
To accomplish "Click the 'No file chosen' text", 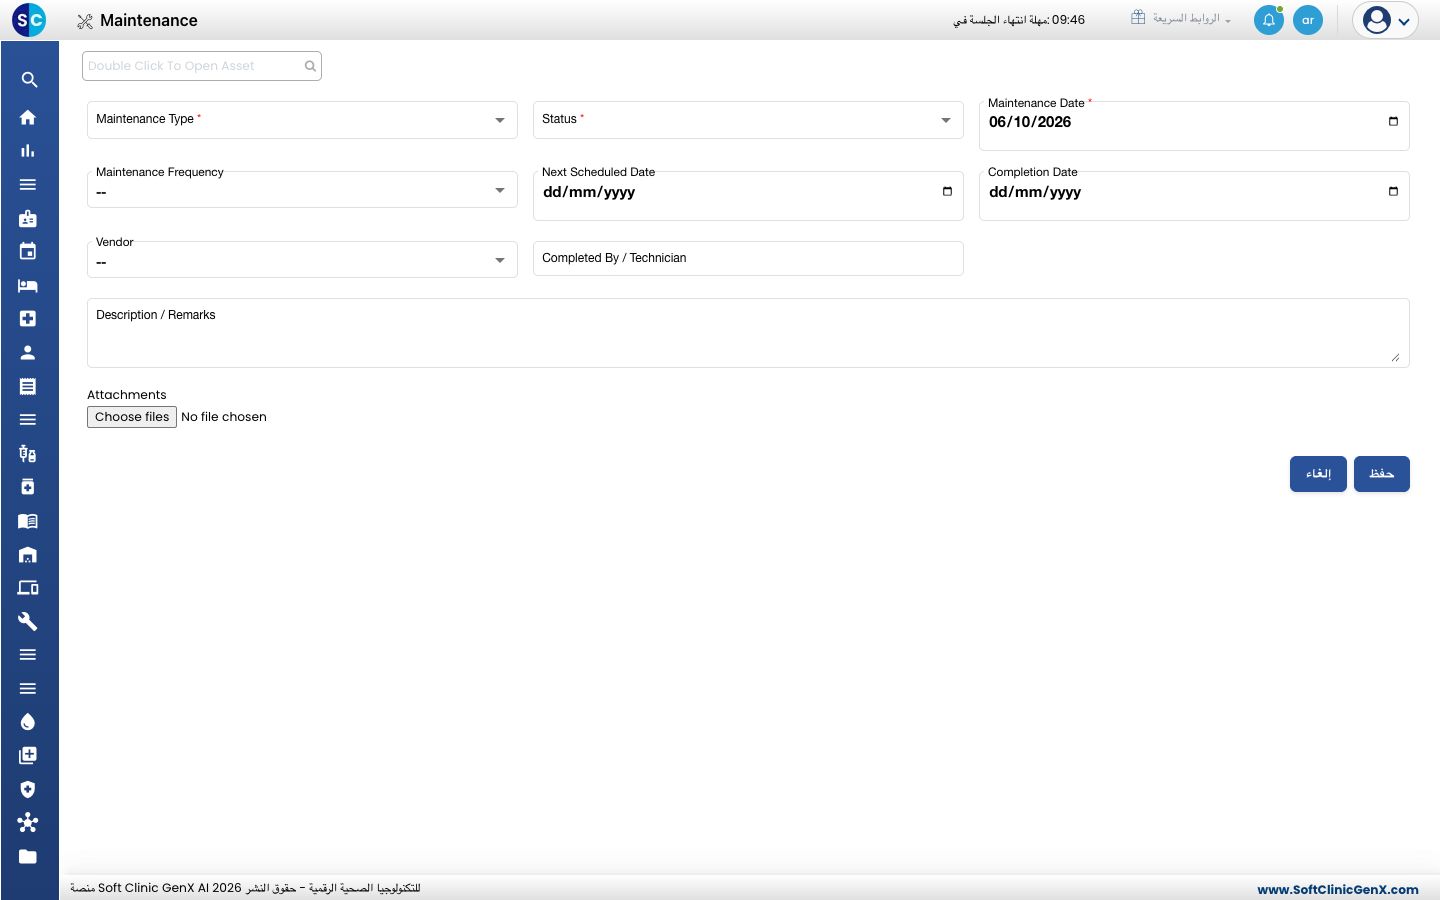I will 224,417.
